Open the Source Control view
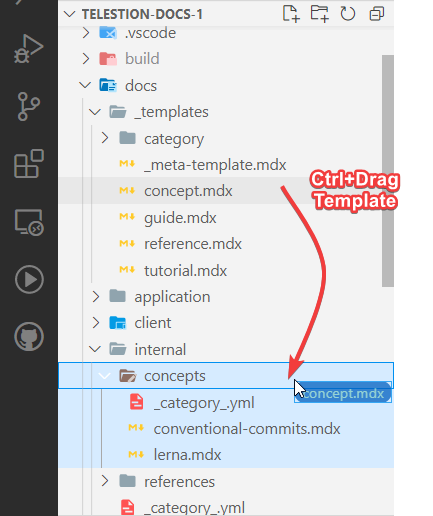433x516 pixels. pyautogui.click(x=29, y=106)
